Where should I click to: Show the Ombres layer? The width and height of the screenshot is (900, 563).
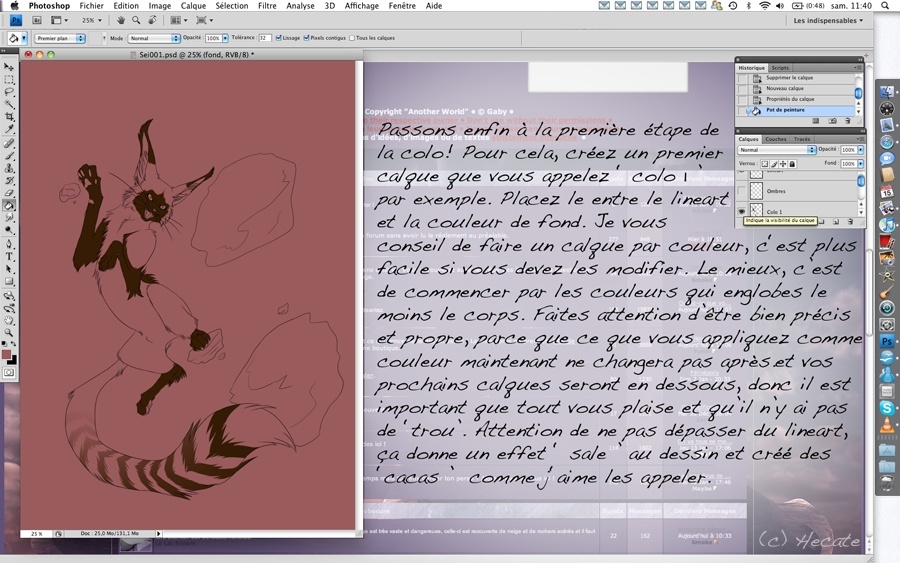click(x=742, y=191)
